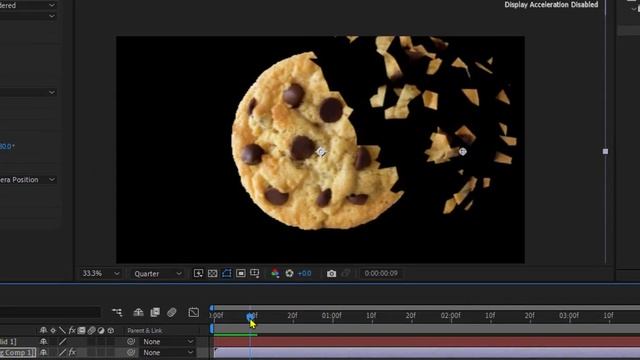
Task: Select the solid layer name
Action: pos(8,342)
